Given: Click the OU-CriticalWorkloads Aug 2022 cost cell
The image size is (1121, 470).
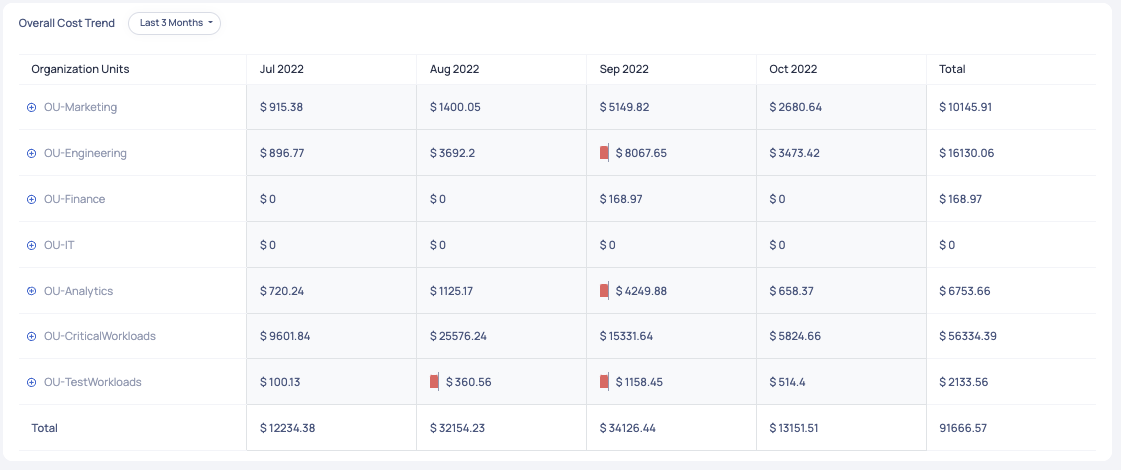Looking at the screenshot, I should (x=458, y=337).
